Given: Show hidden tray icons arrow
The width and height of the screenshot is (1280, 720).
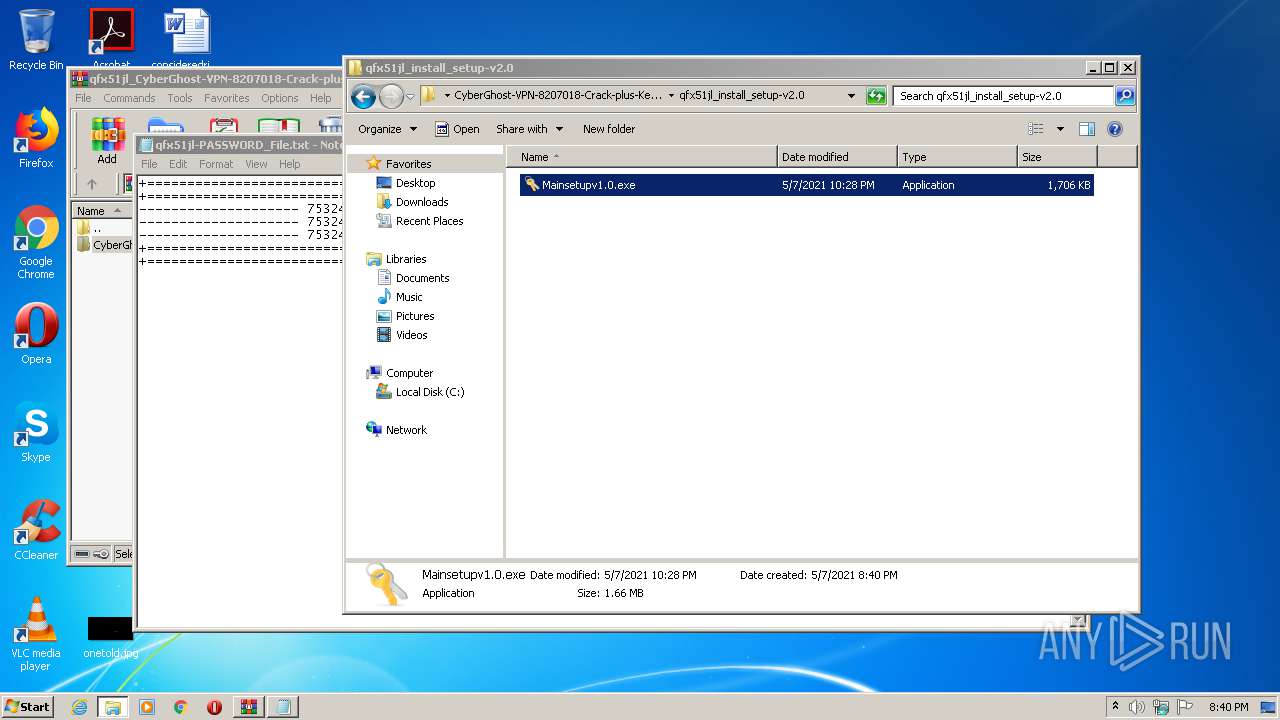Looking at the screenshot, I should [x=1115, y=707].
